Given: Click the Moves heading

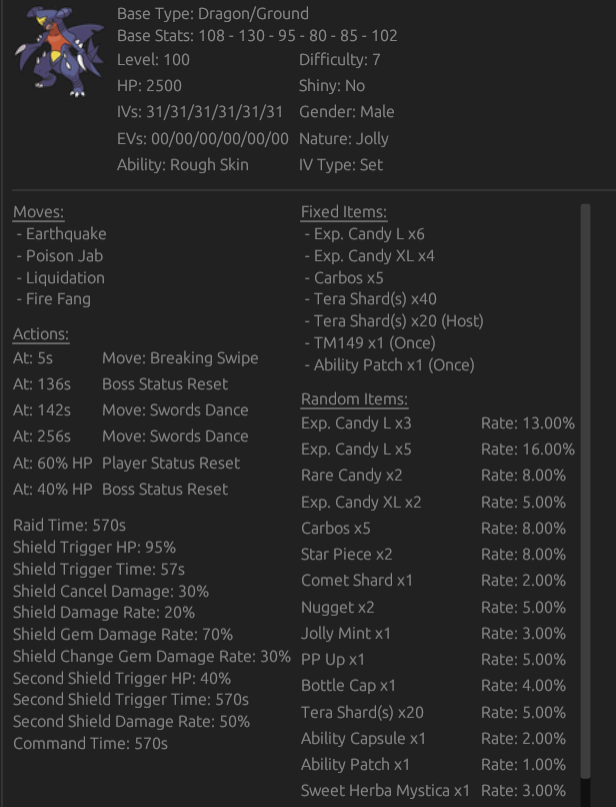Looking at the screenshot, I should pyautogui.click(x=39, y=212).
